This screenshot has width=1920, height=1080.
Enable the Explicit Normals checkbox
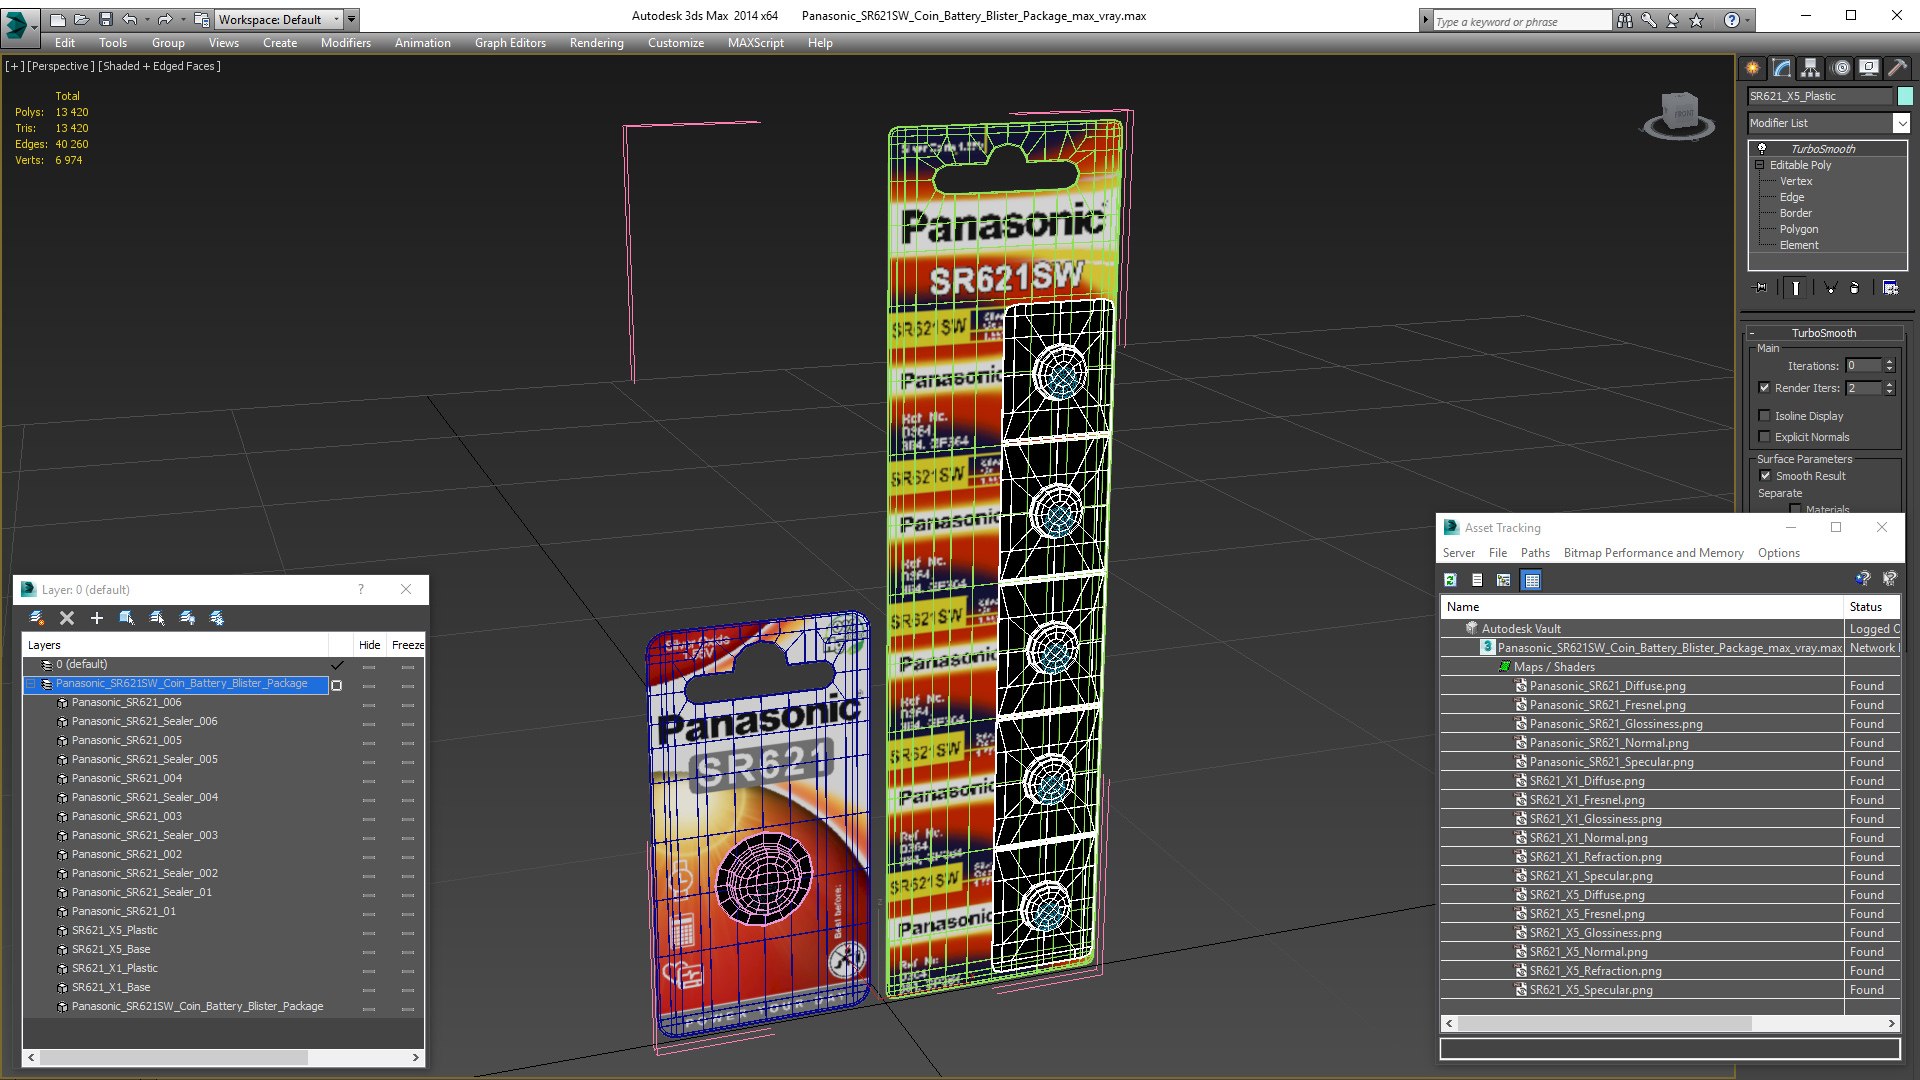1765,437
